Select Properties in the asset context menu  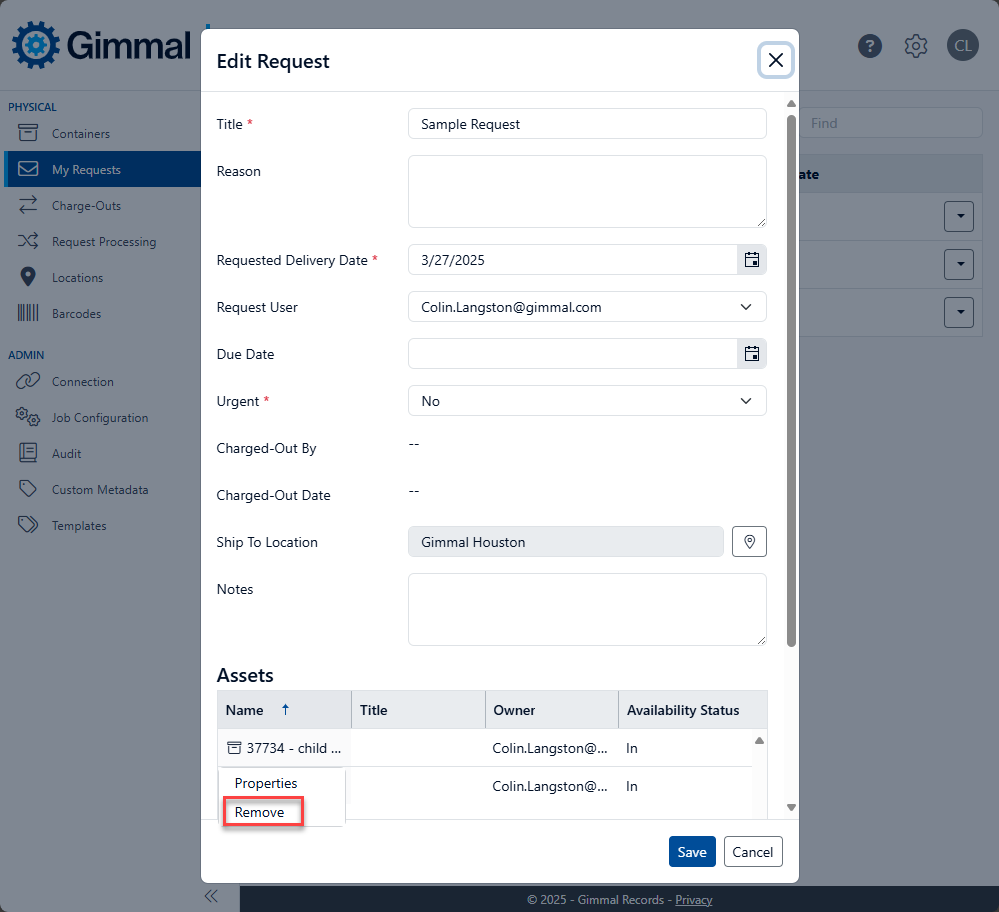pos(266,783)
